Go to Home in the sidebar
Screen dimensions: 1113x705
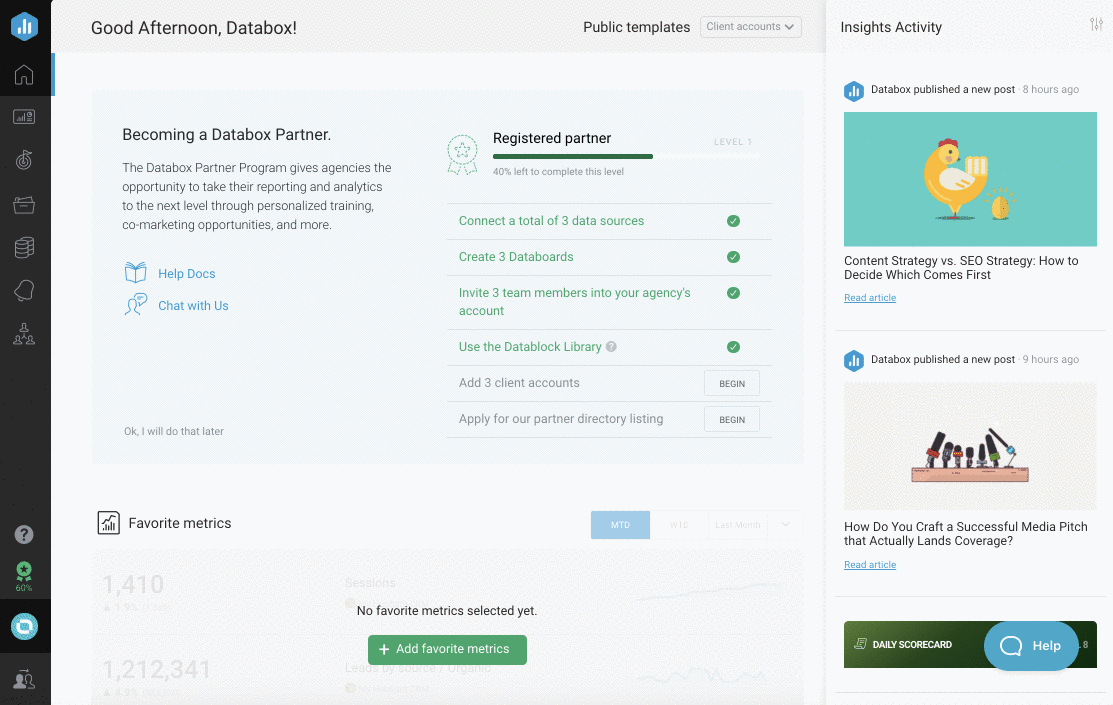(x=24, y=75)
